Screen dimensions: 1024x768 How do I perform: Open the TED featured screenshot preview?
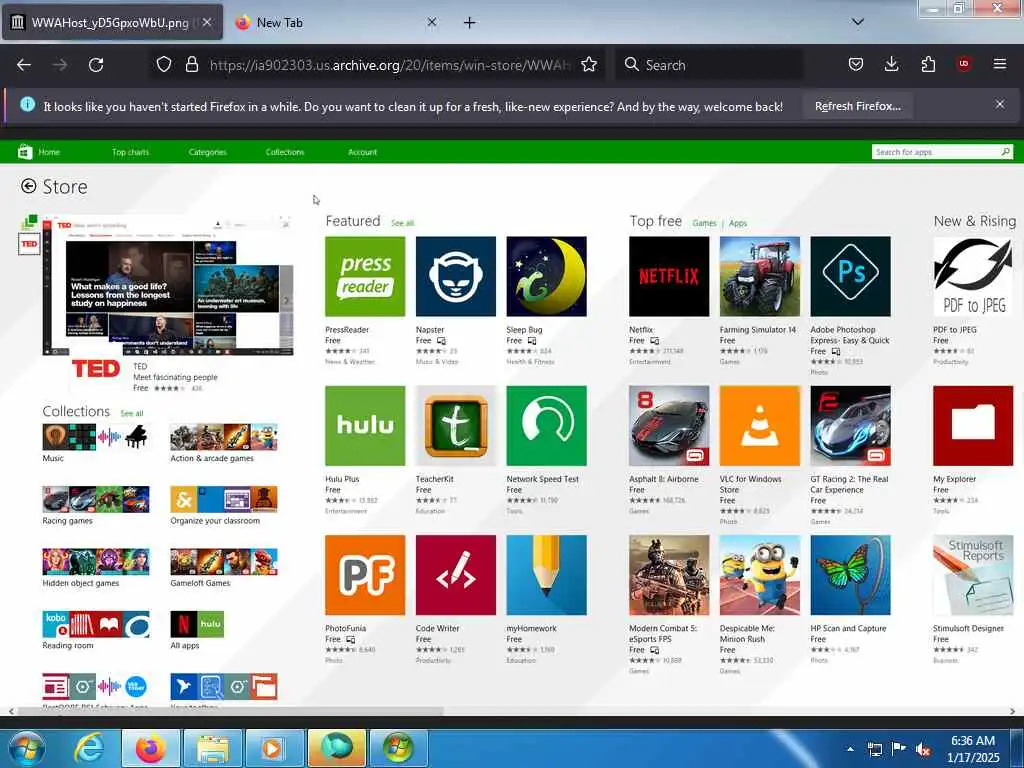tap(168, 287)
